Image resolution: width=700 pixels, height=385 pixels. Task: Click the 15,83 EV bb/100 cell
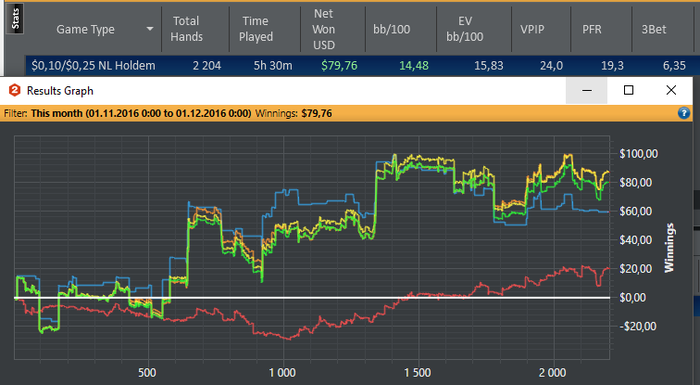click(x=488, y=66)
